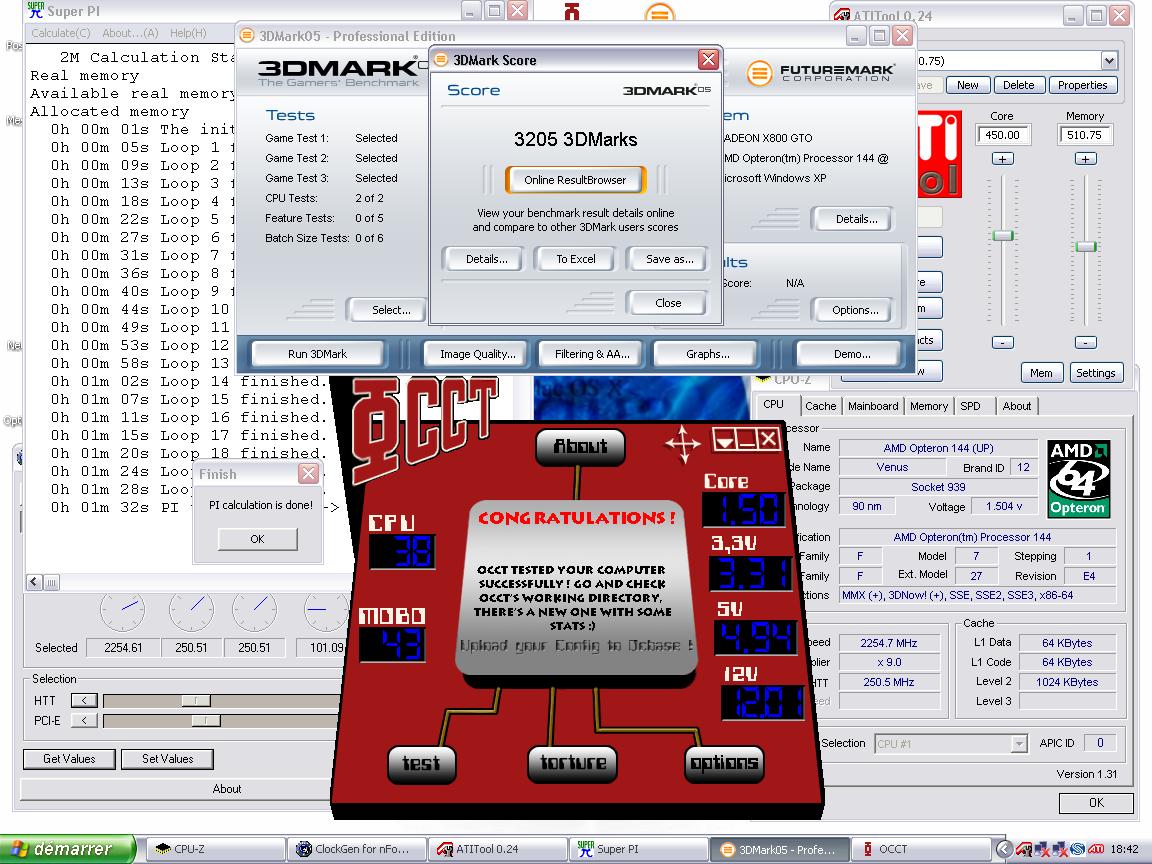Open Settings in ATITool
Screen dimensions: 1152x864
tap(1095, 373)
